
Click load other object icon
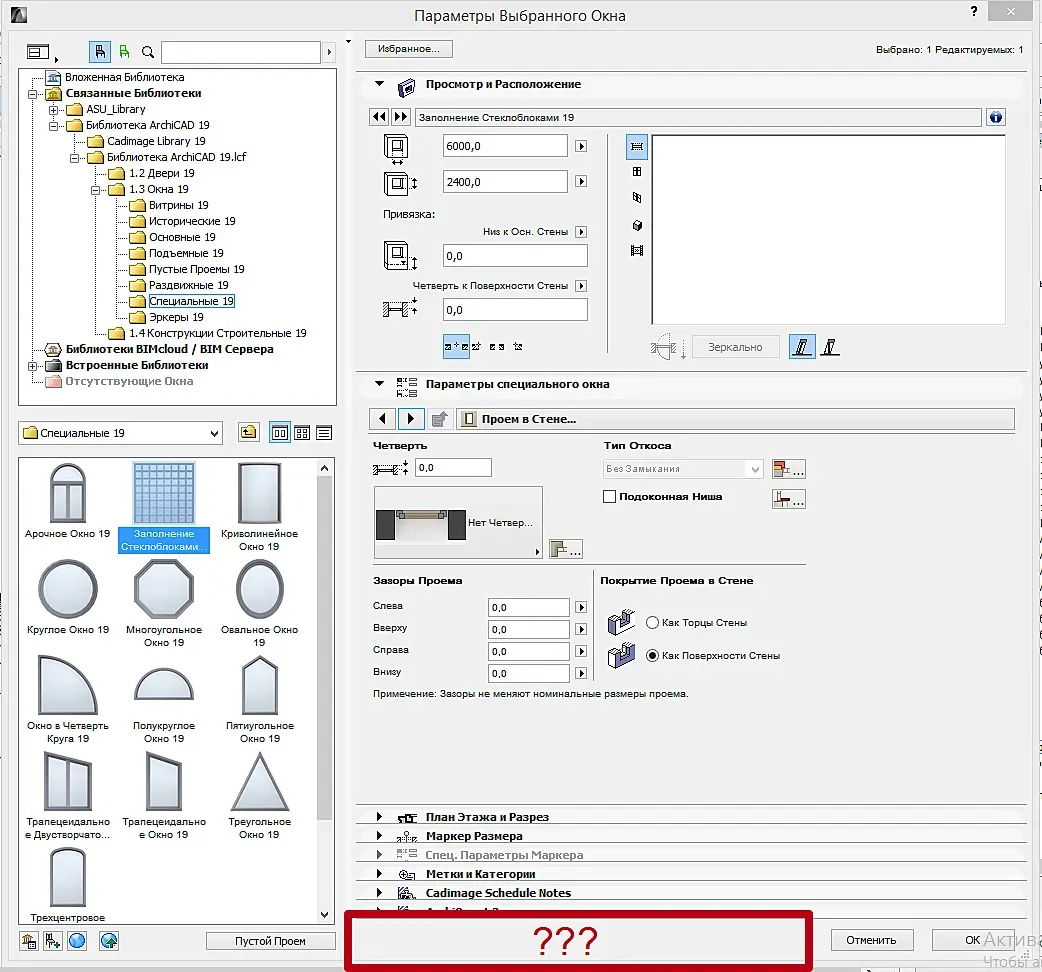(52, 941)
